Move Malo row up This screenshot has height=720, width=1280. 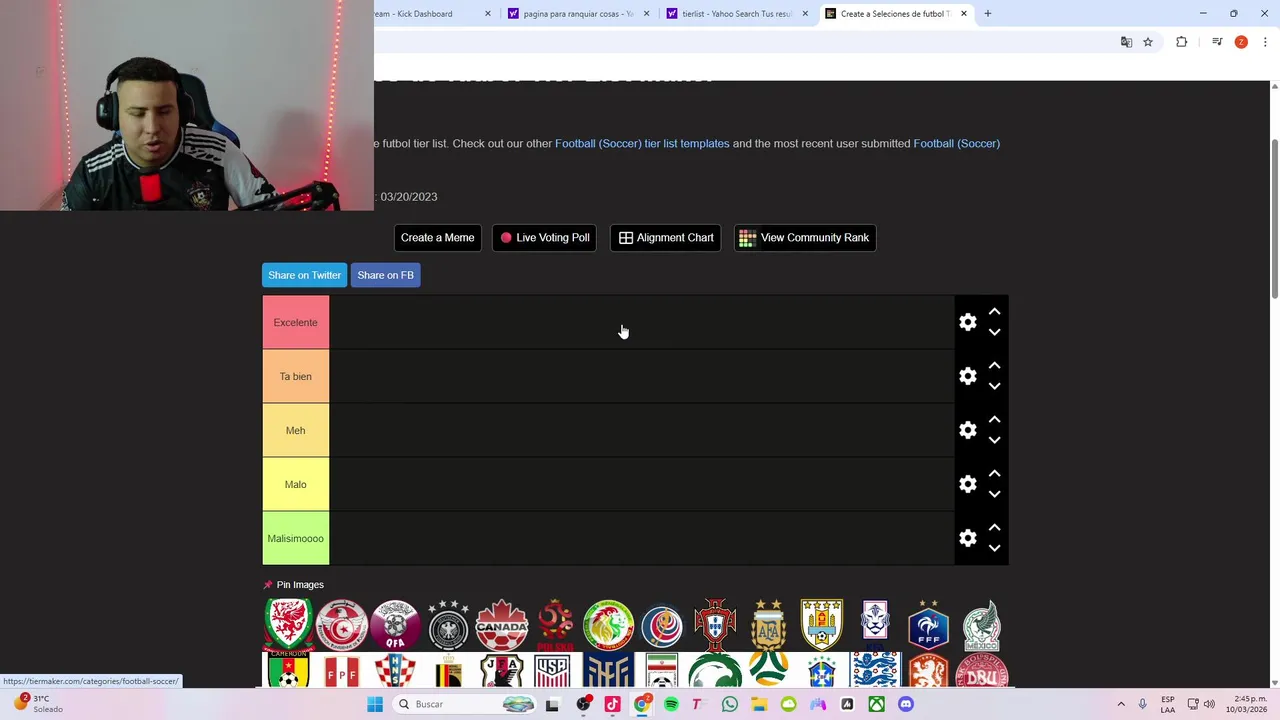point(994,474)
